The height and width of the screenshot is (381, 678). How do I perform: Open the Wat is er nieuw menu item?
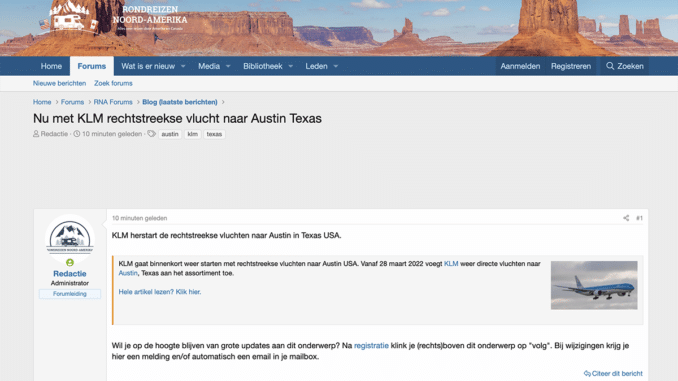[x=148, y=66]
